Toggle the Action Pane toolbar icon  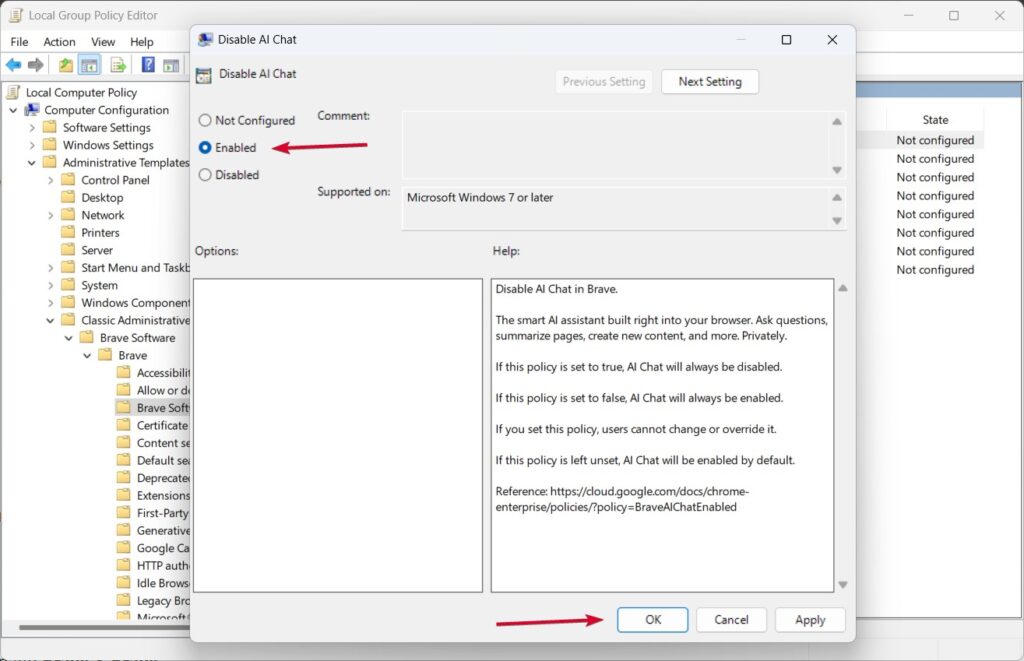(171, 65)
